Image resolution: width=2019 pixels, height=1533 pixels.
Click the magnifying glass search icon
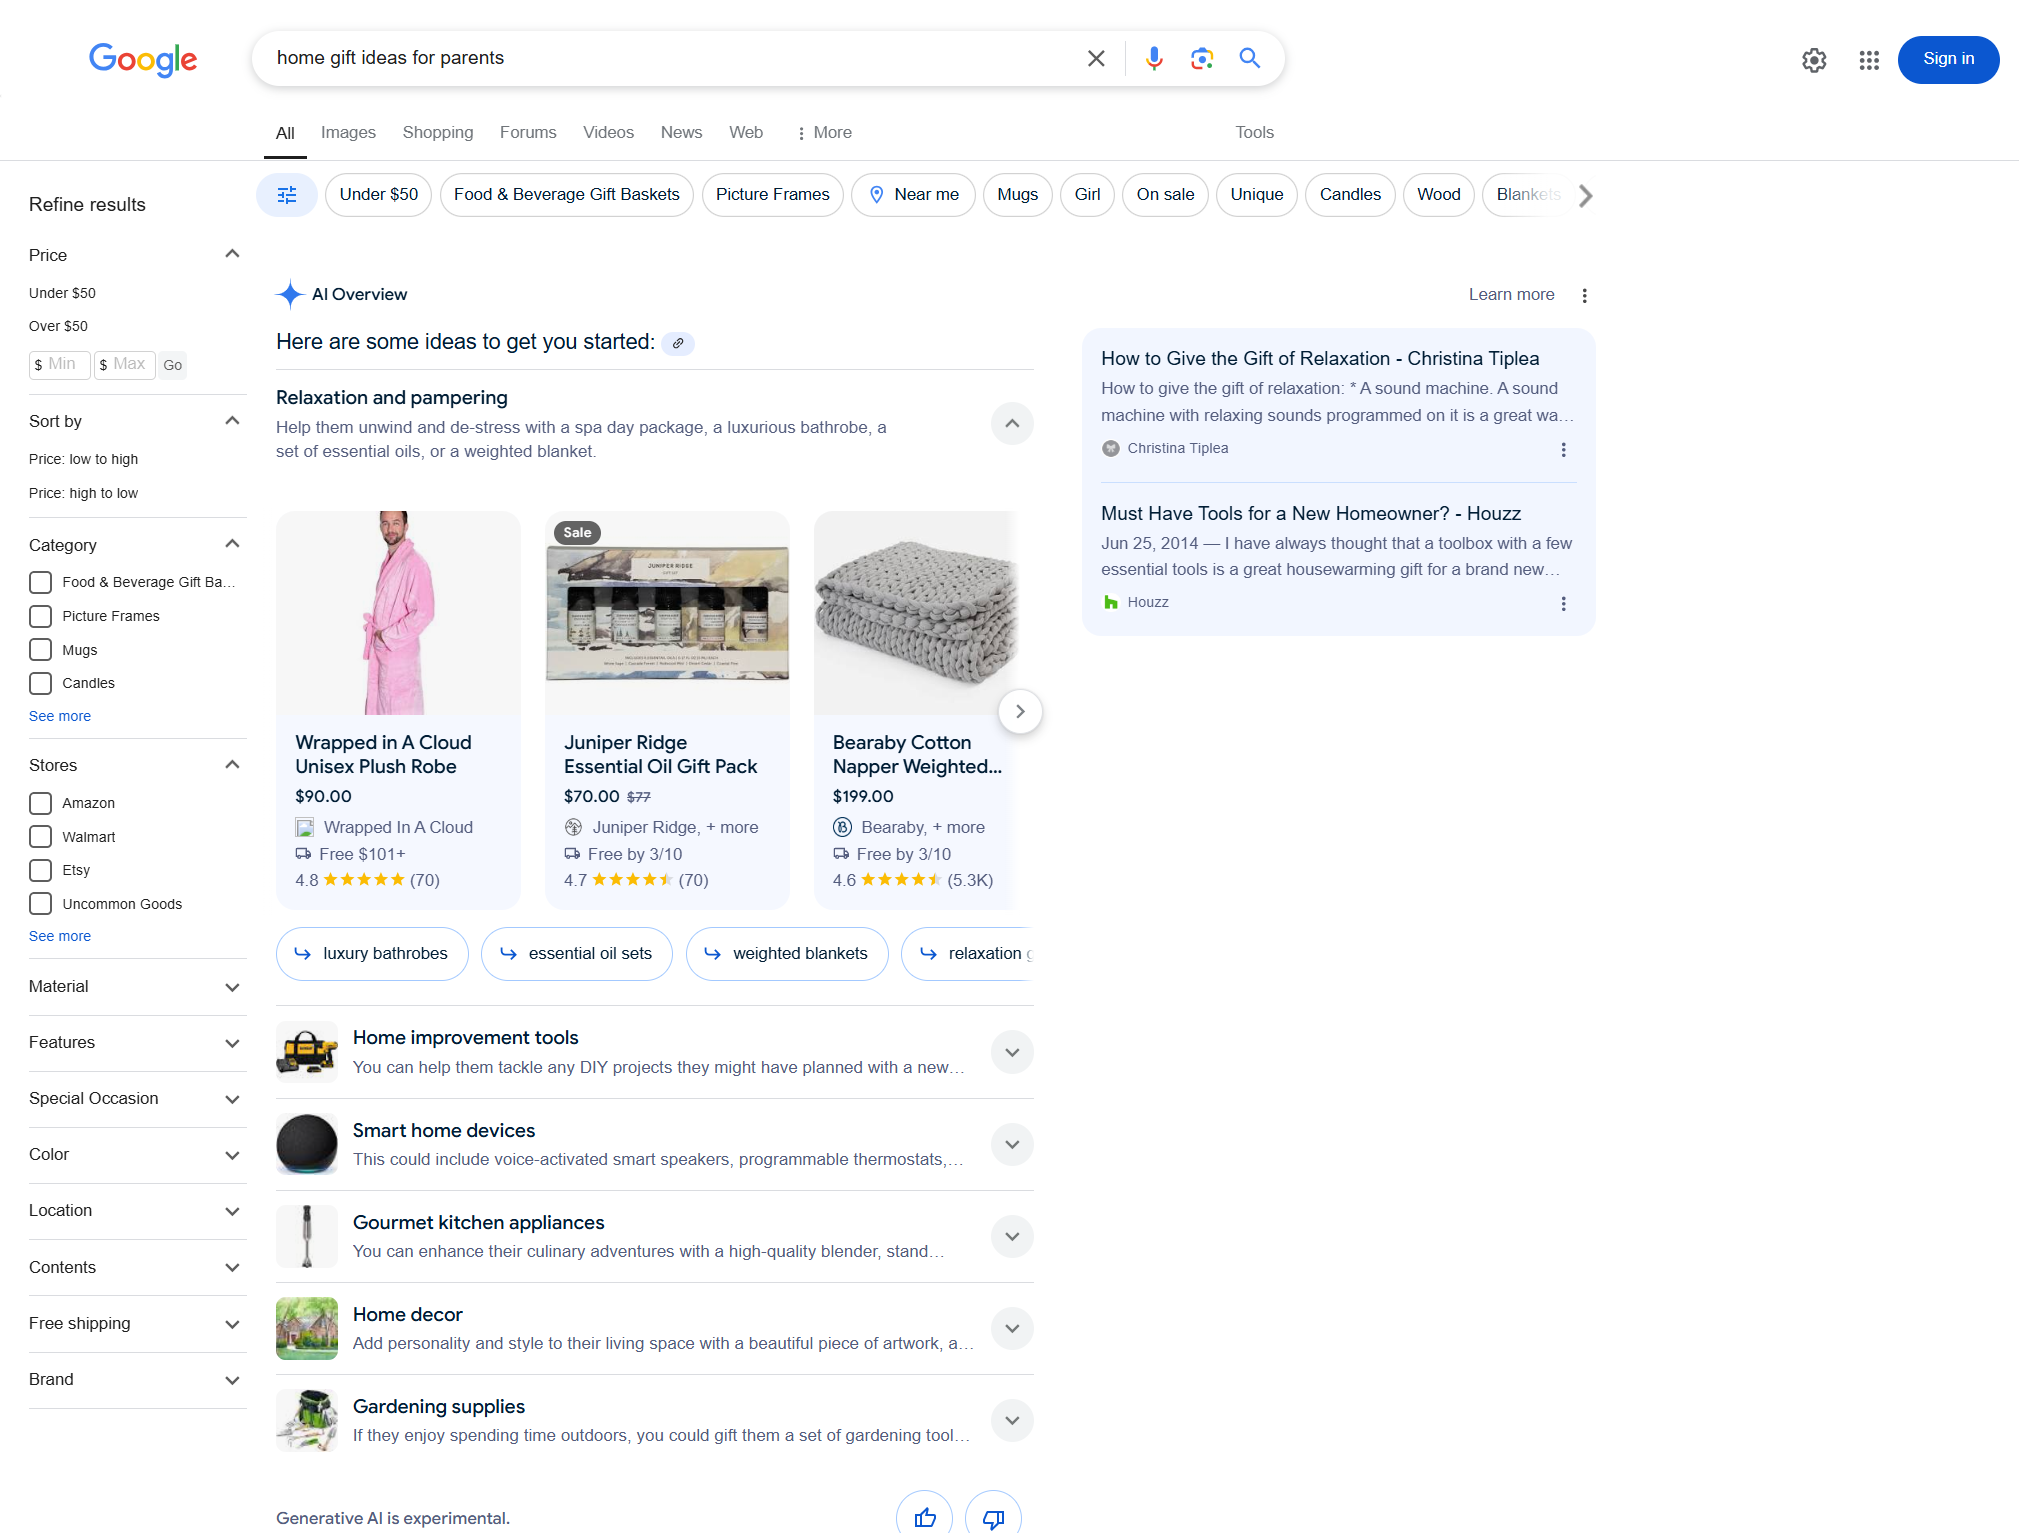1250,58
